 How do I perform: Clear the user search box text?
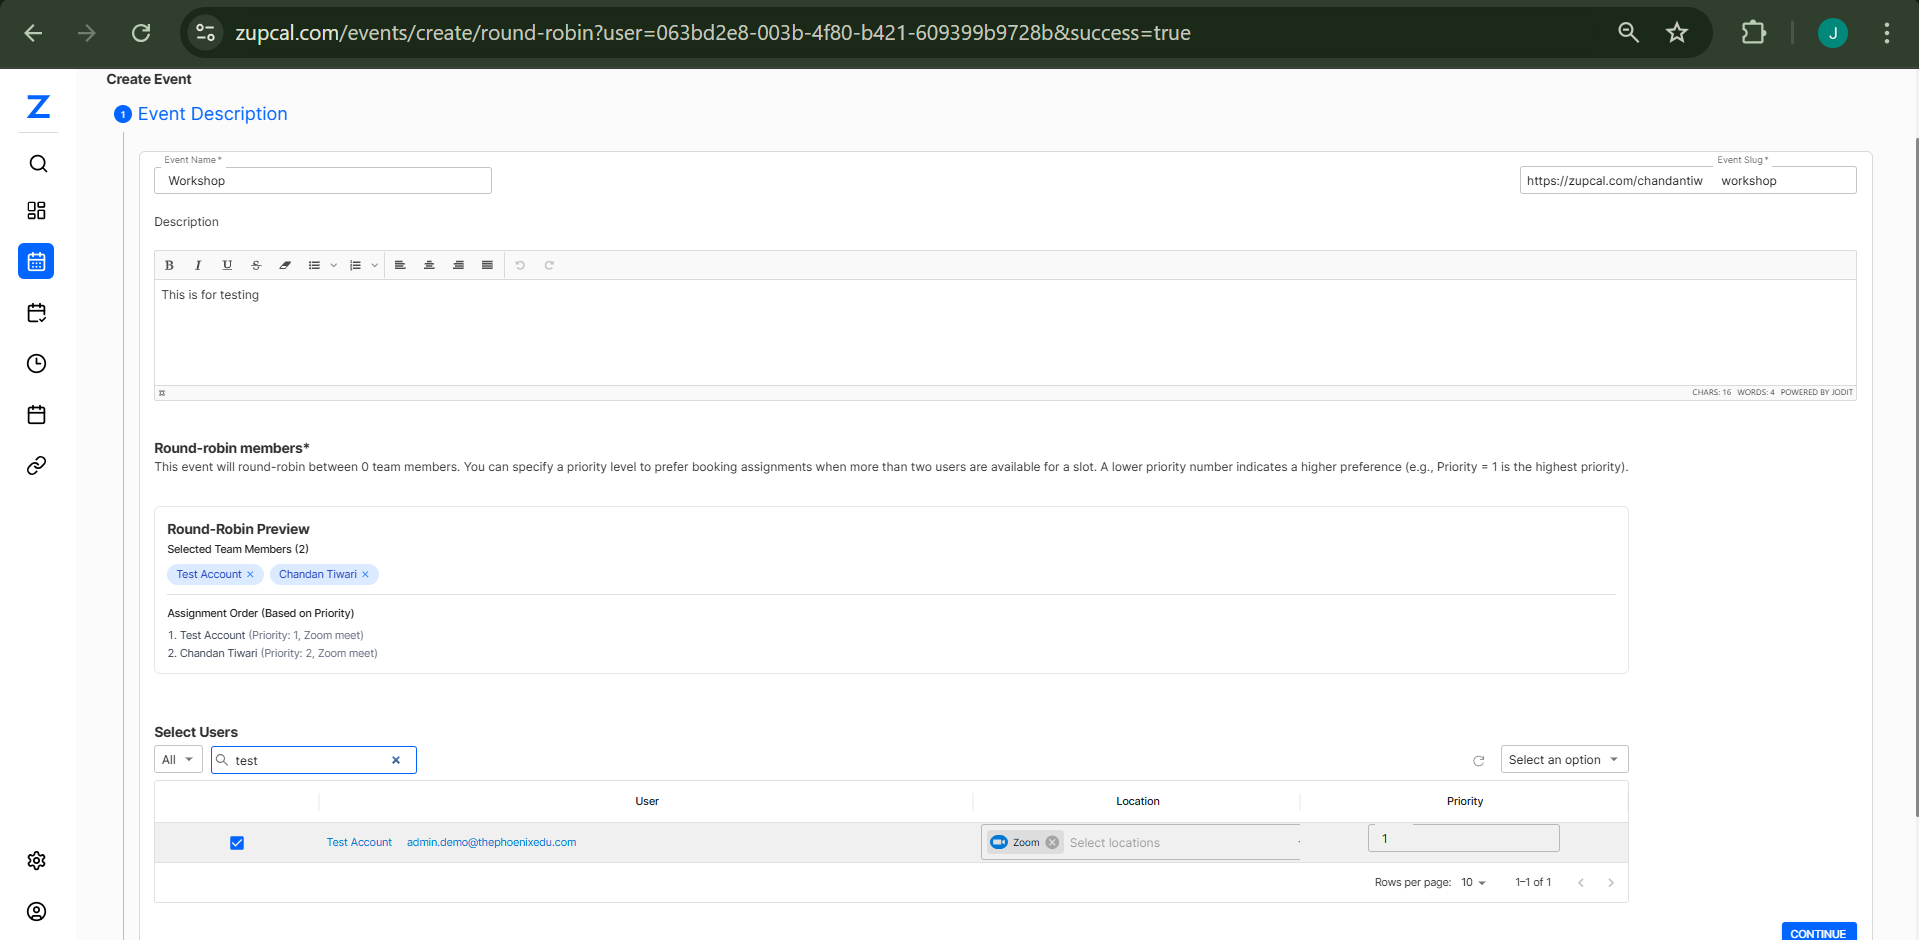pyautogui.click(x=396, y=761)
